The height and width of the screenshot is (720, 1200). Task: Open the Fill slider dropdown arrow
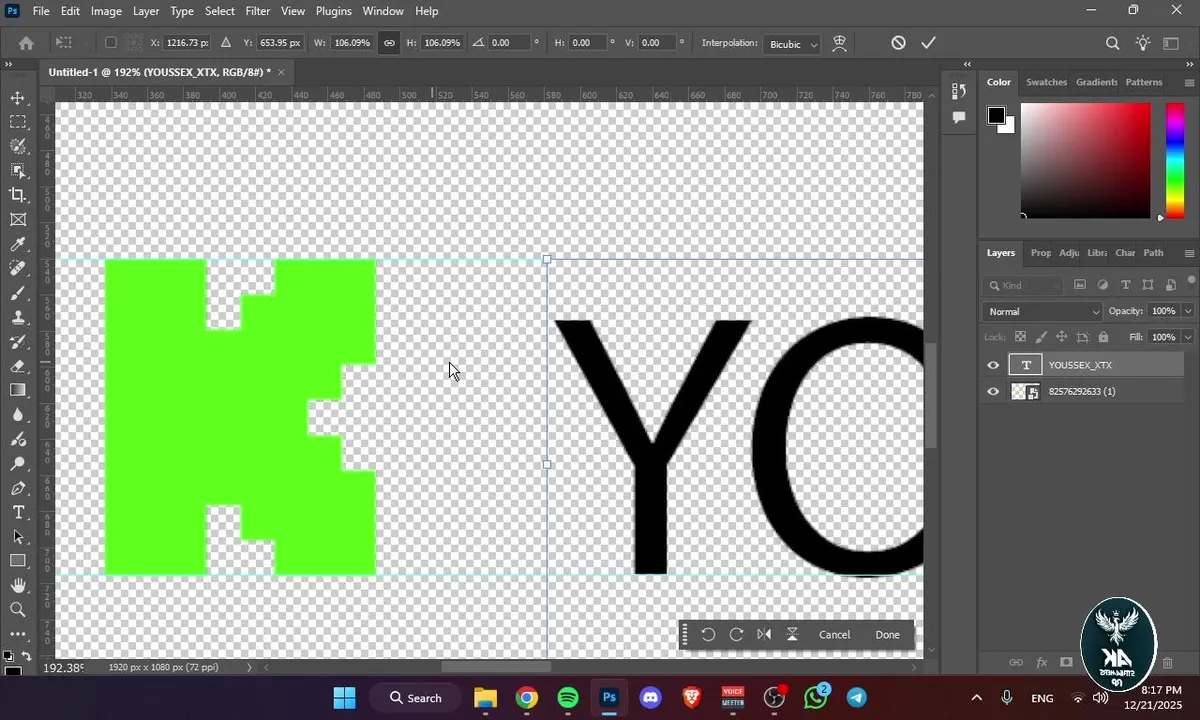[1187, 338]
